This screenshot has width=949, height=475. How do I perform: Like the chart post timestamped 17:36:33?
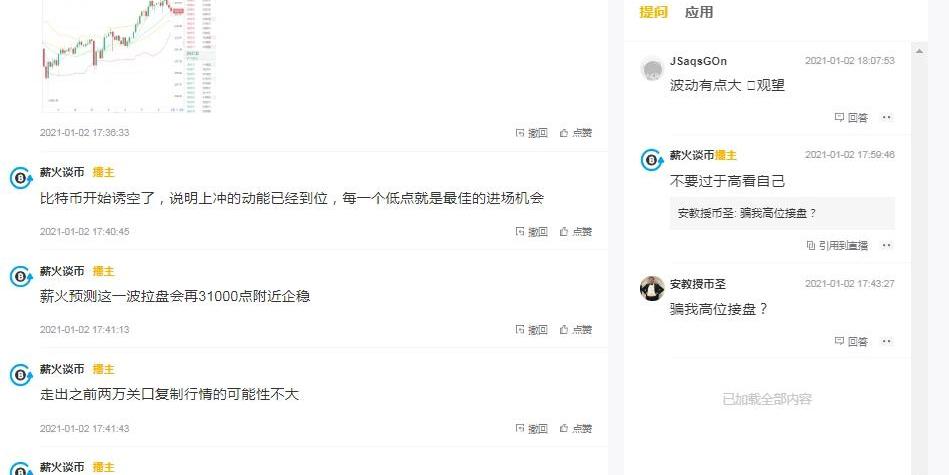pos(575,133)
